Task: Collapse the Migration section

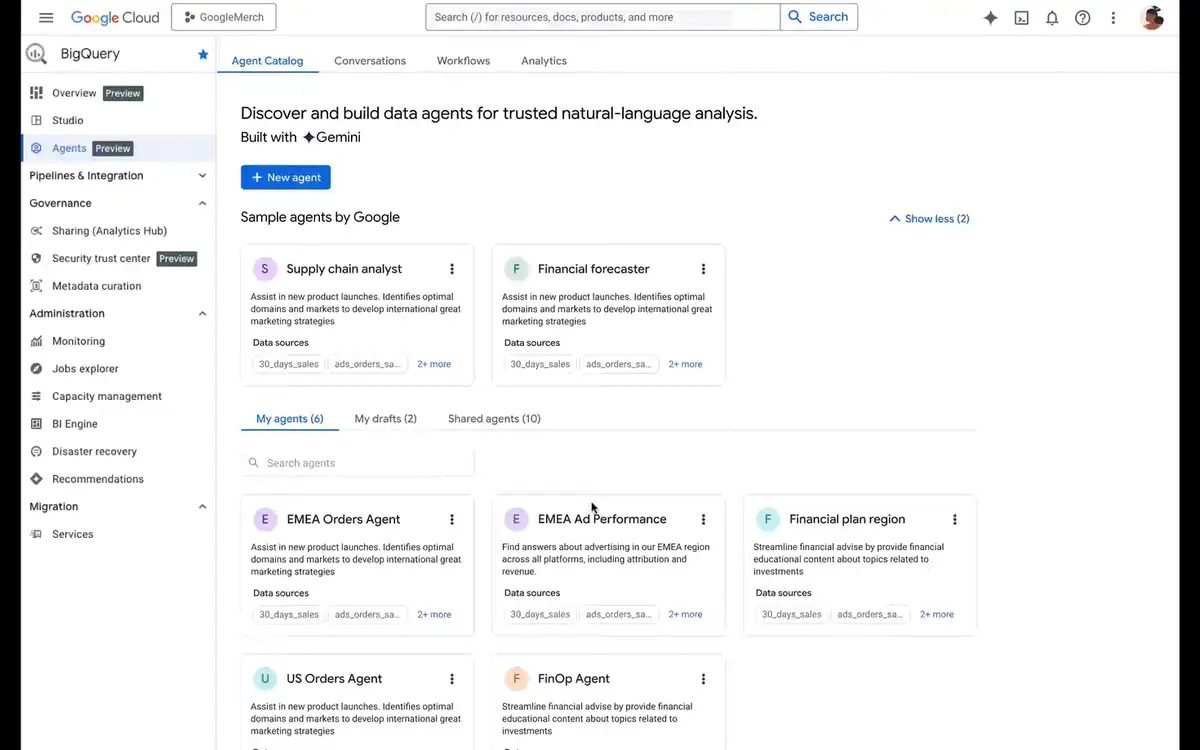Action: 202,507
